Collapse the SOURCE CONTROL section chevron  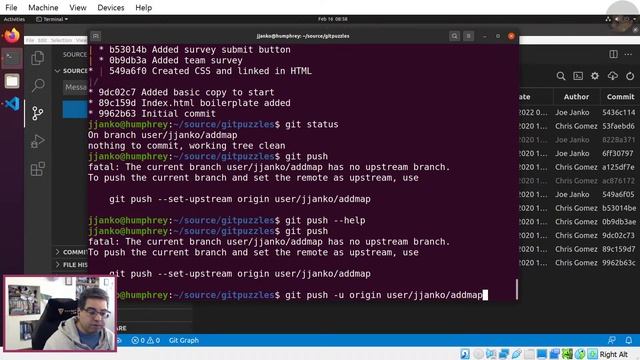click(x=58, y=71)
